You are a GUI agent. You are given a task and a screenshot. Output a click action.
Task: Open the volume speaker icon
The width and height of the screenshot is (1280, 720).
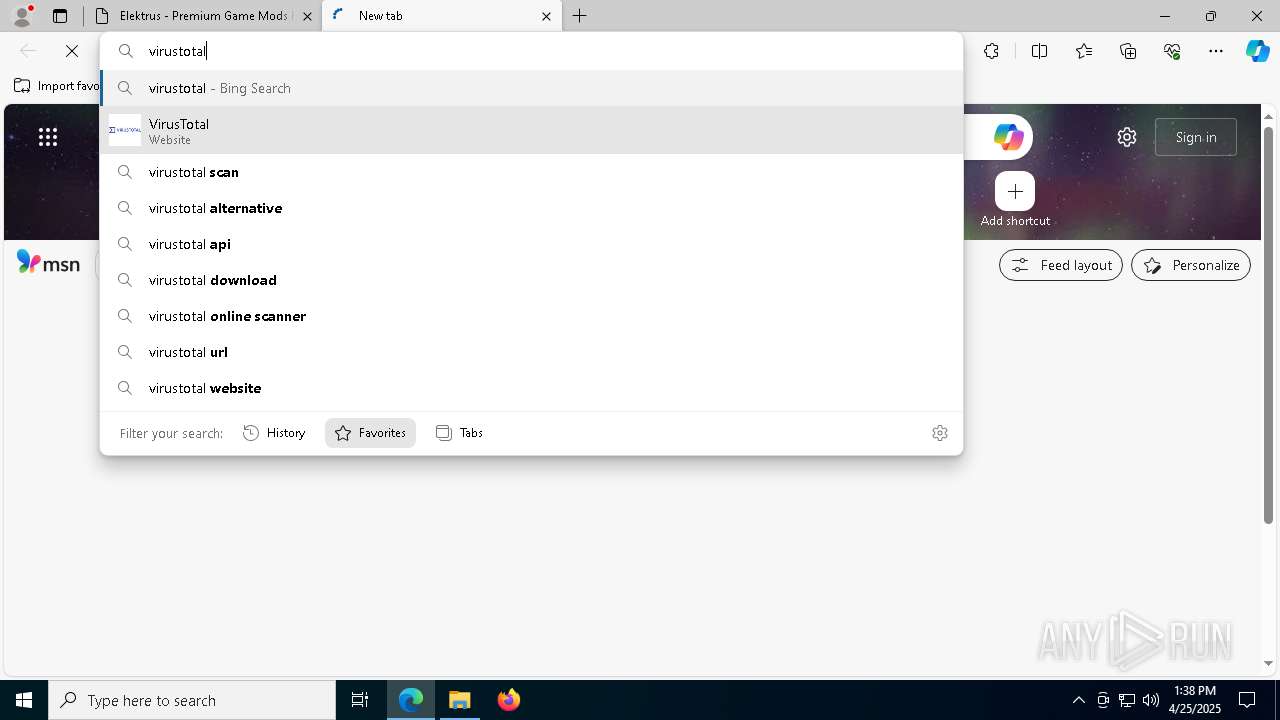point(1151,700)
